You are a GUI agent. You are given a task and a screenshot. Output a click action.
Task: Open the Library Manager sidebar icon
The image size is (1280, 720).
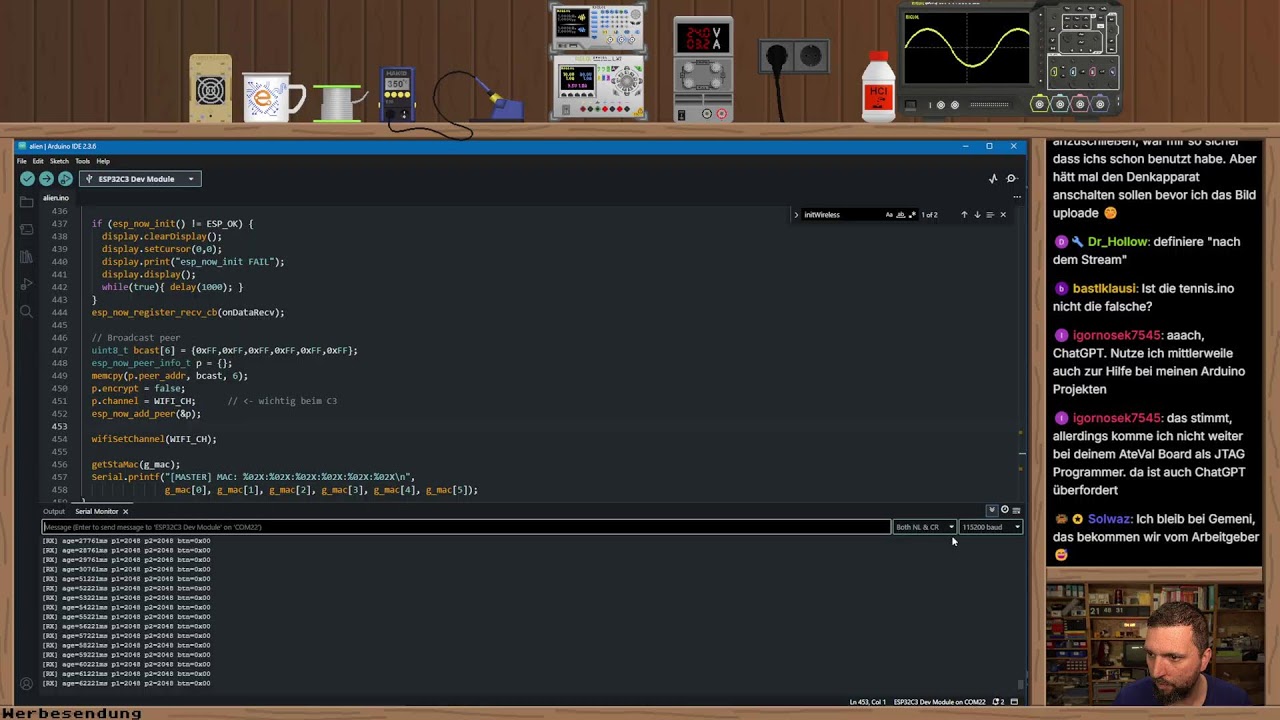click(x=26, y=257)
